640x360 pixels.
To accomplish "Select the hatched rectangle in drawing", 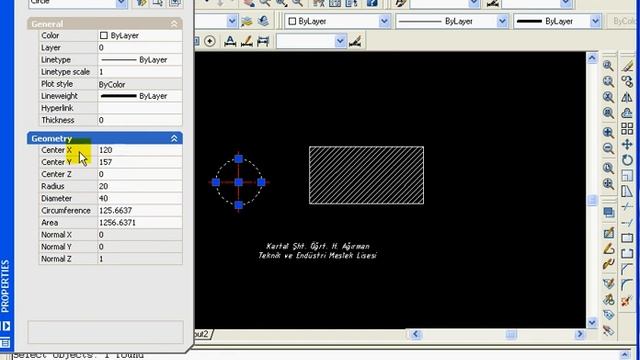I will click(x=367, y=175).
